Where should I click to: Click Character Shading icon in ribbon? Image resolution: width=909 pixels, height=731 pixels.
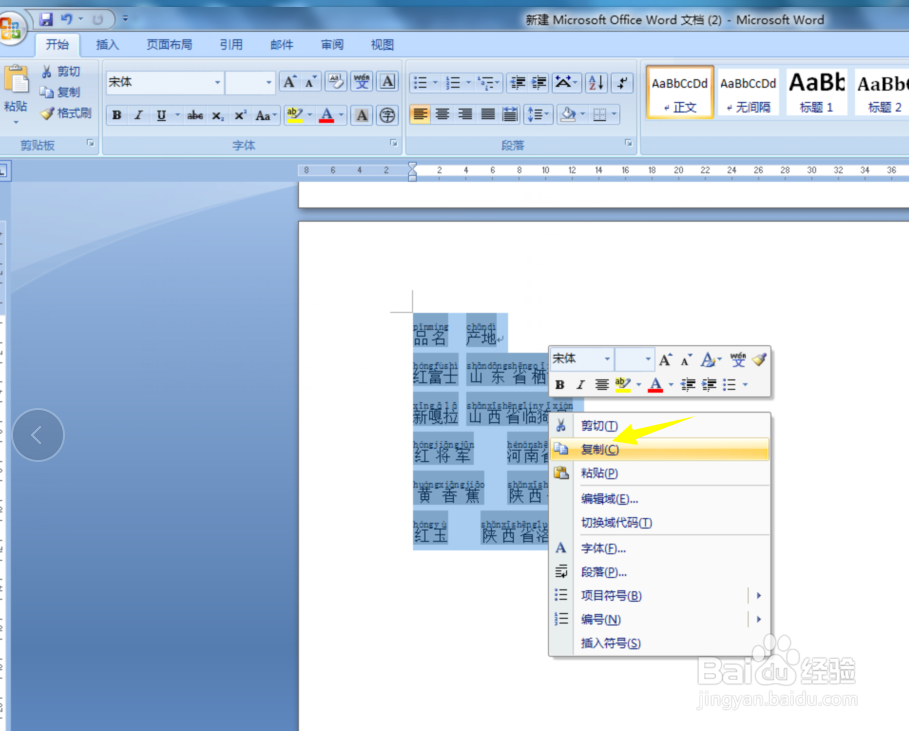(362, 115)
